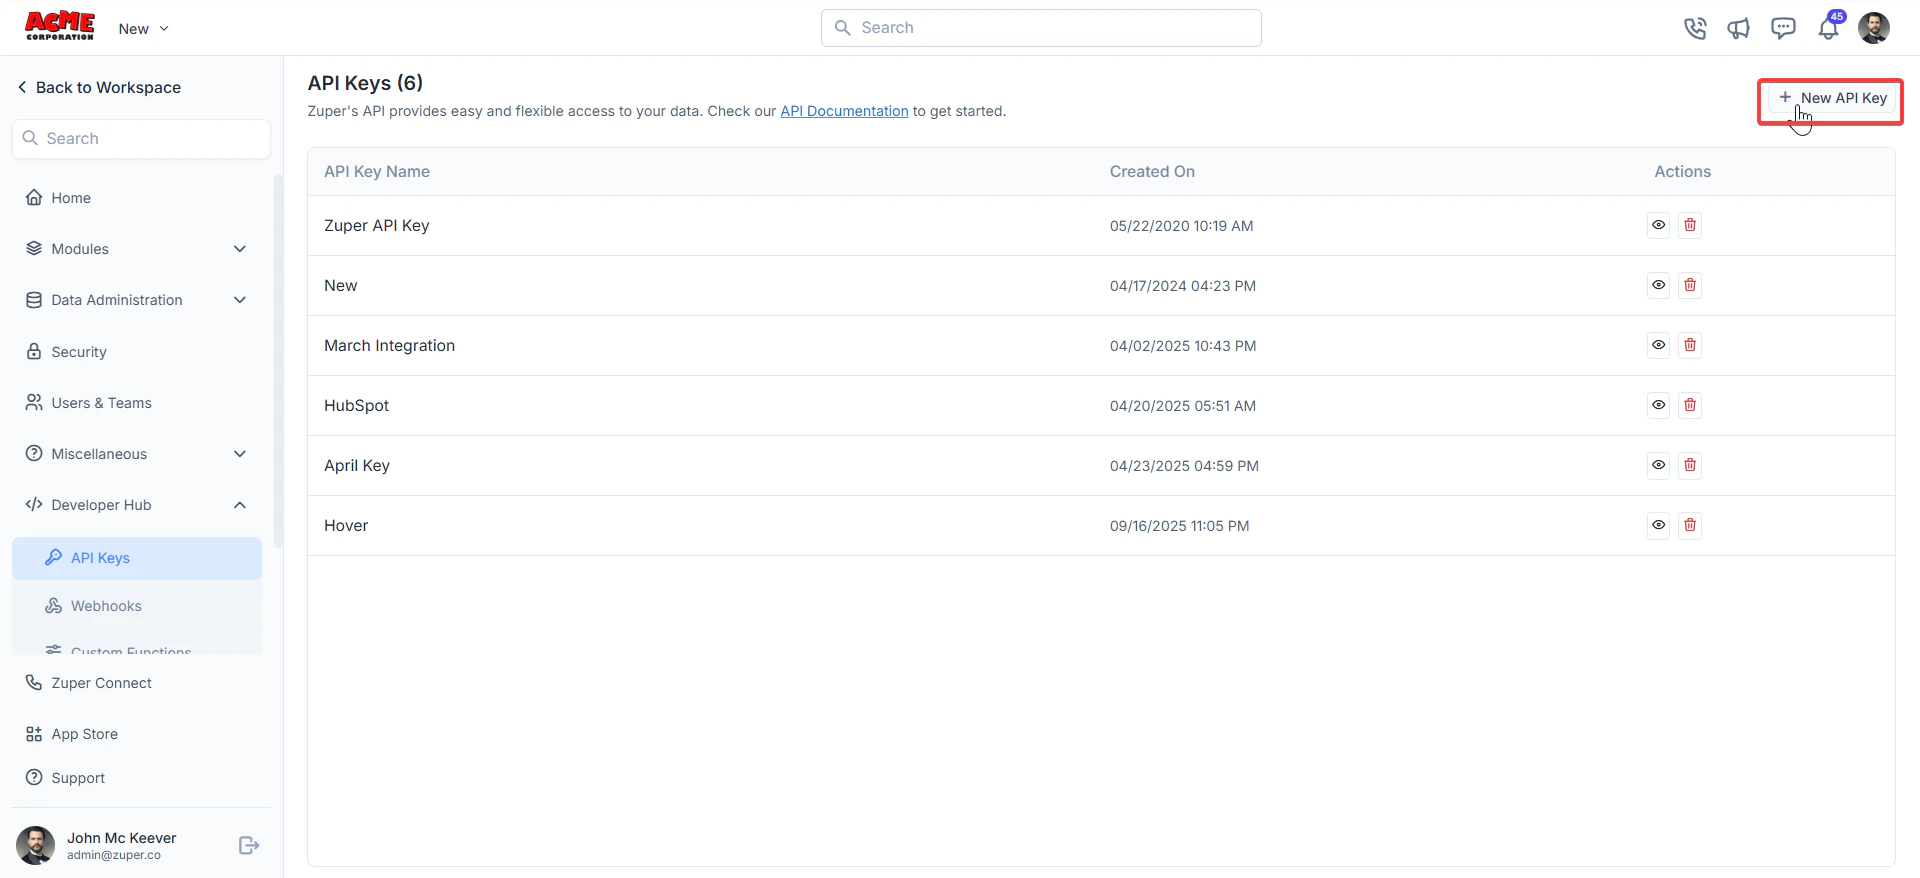Select API Keys in Developer Hub
Image resolution: width=1920 pixels, height=878 pixels.
(x=137, y=558)
